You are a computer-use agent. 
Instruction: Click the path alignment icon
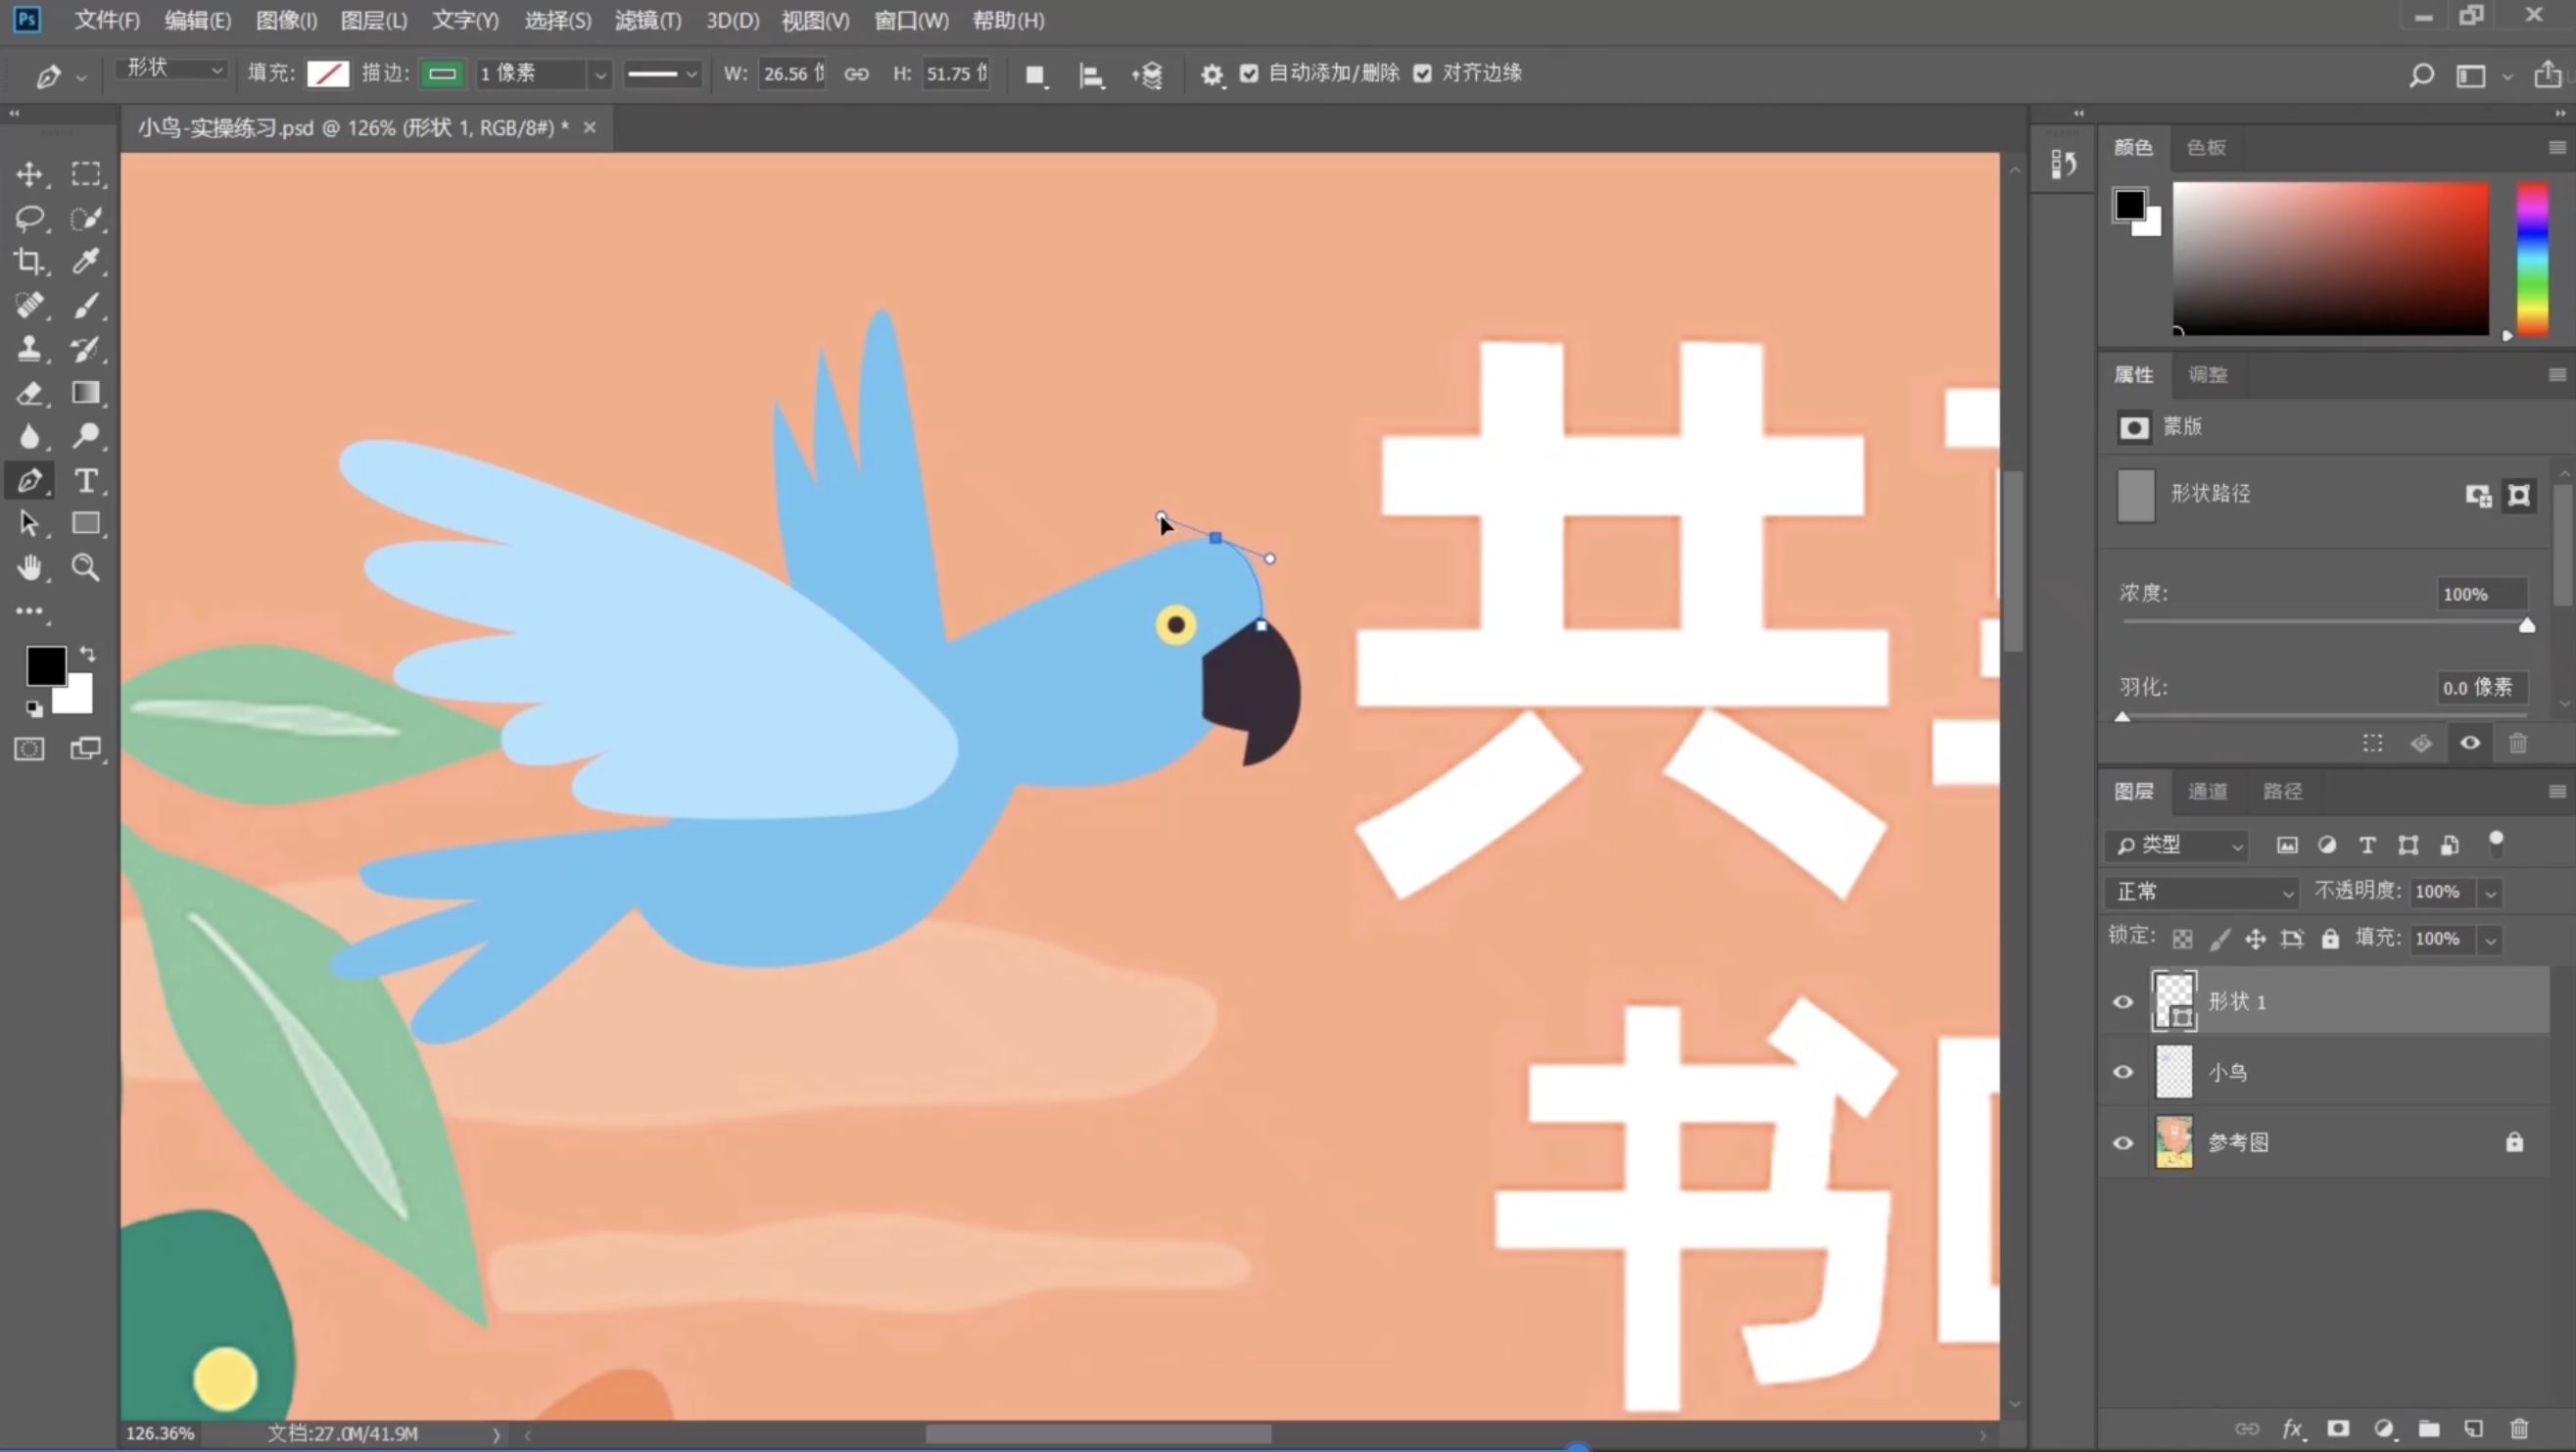coord(1091,75)
